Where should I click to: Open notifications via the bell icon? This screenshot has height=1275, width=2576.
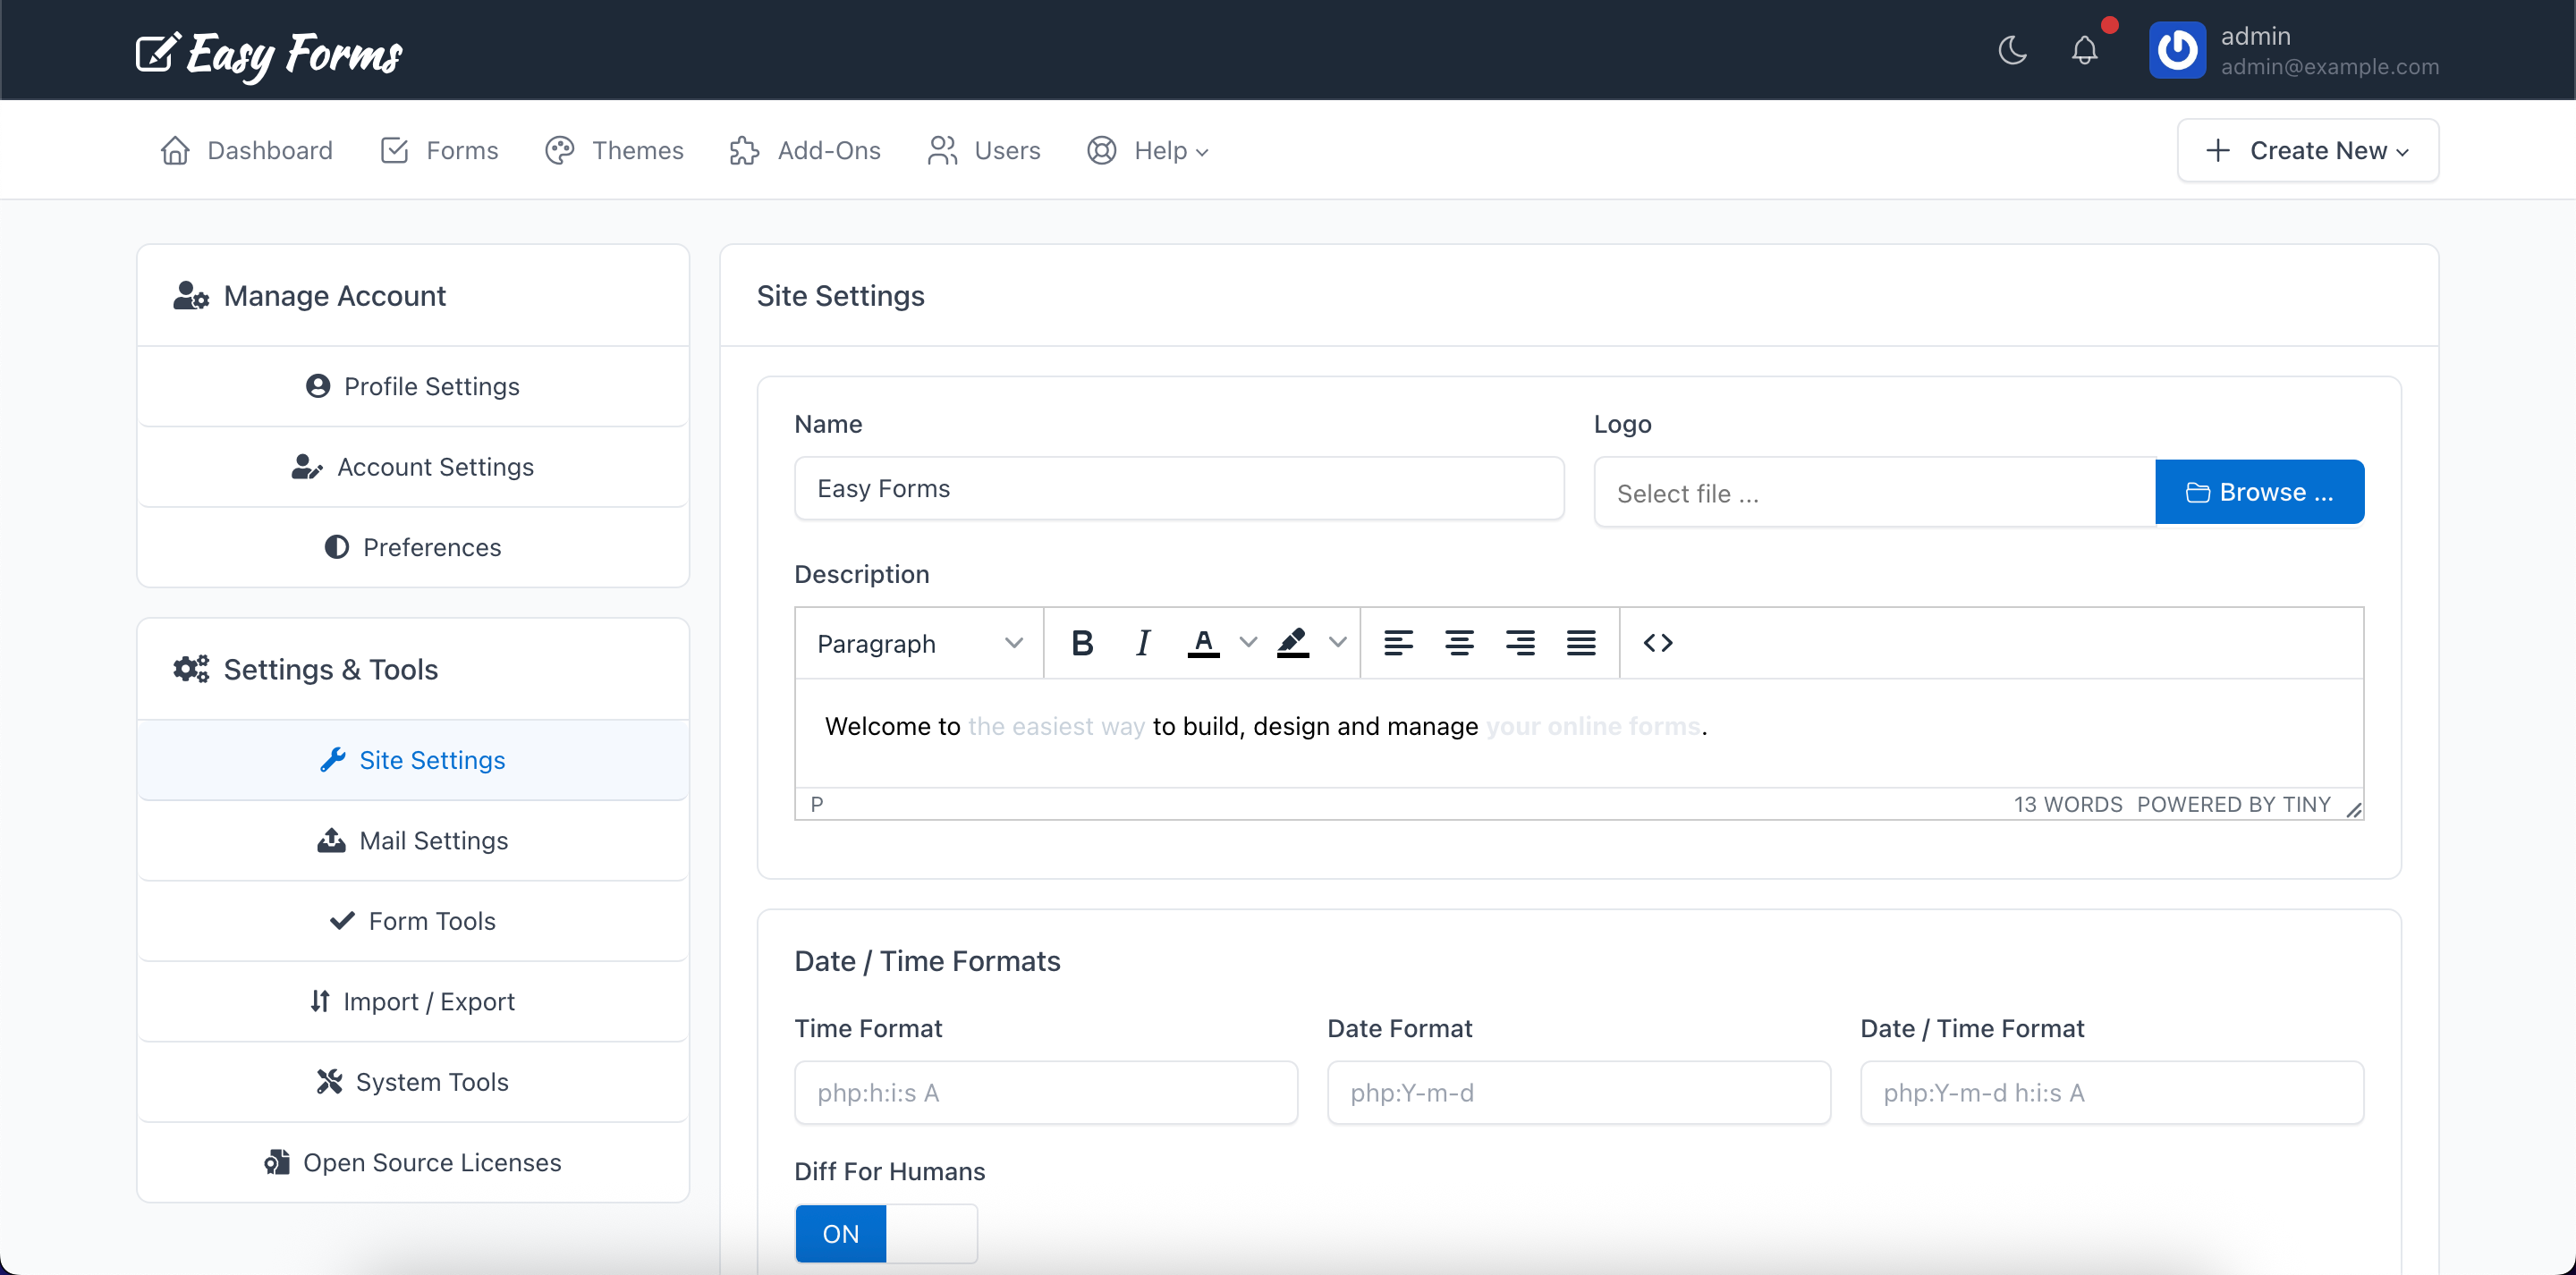pos(2084,50)
